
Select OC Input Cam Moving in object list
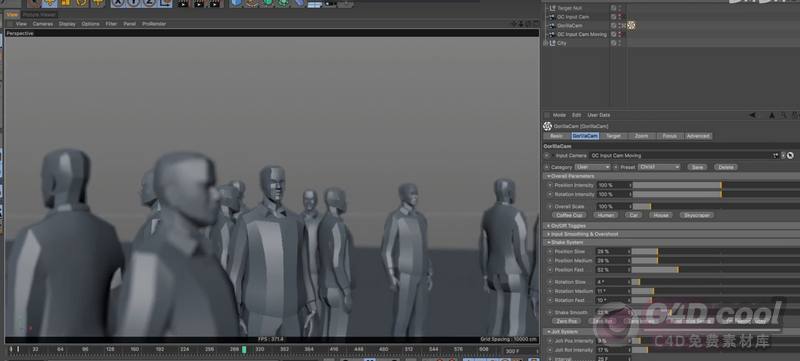[x=582, y=35]
